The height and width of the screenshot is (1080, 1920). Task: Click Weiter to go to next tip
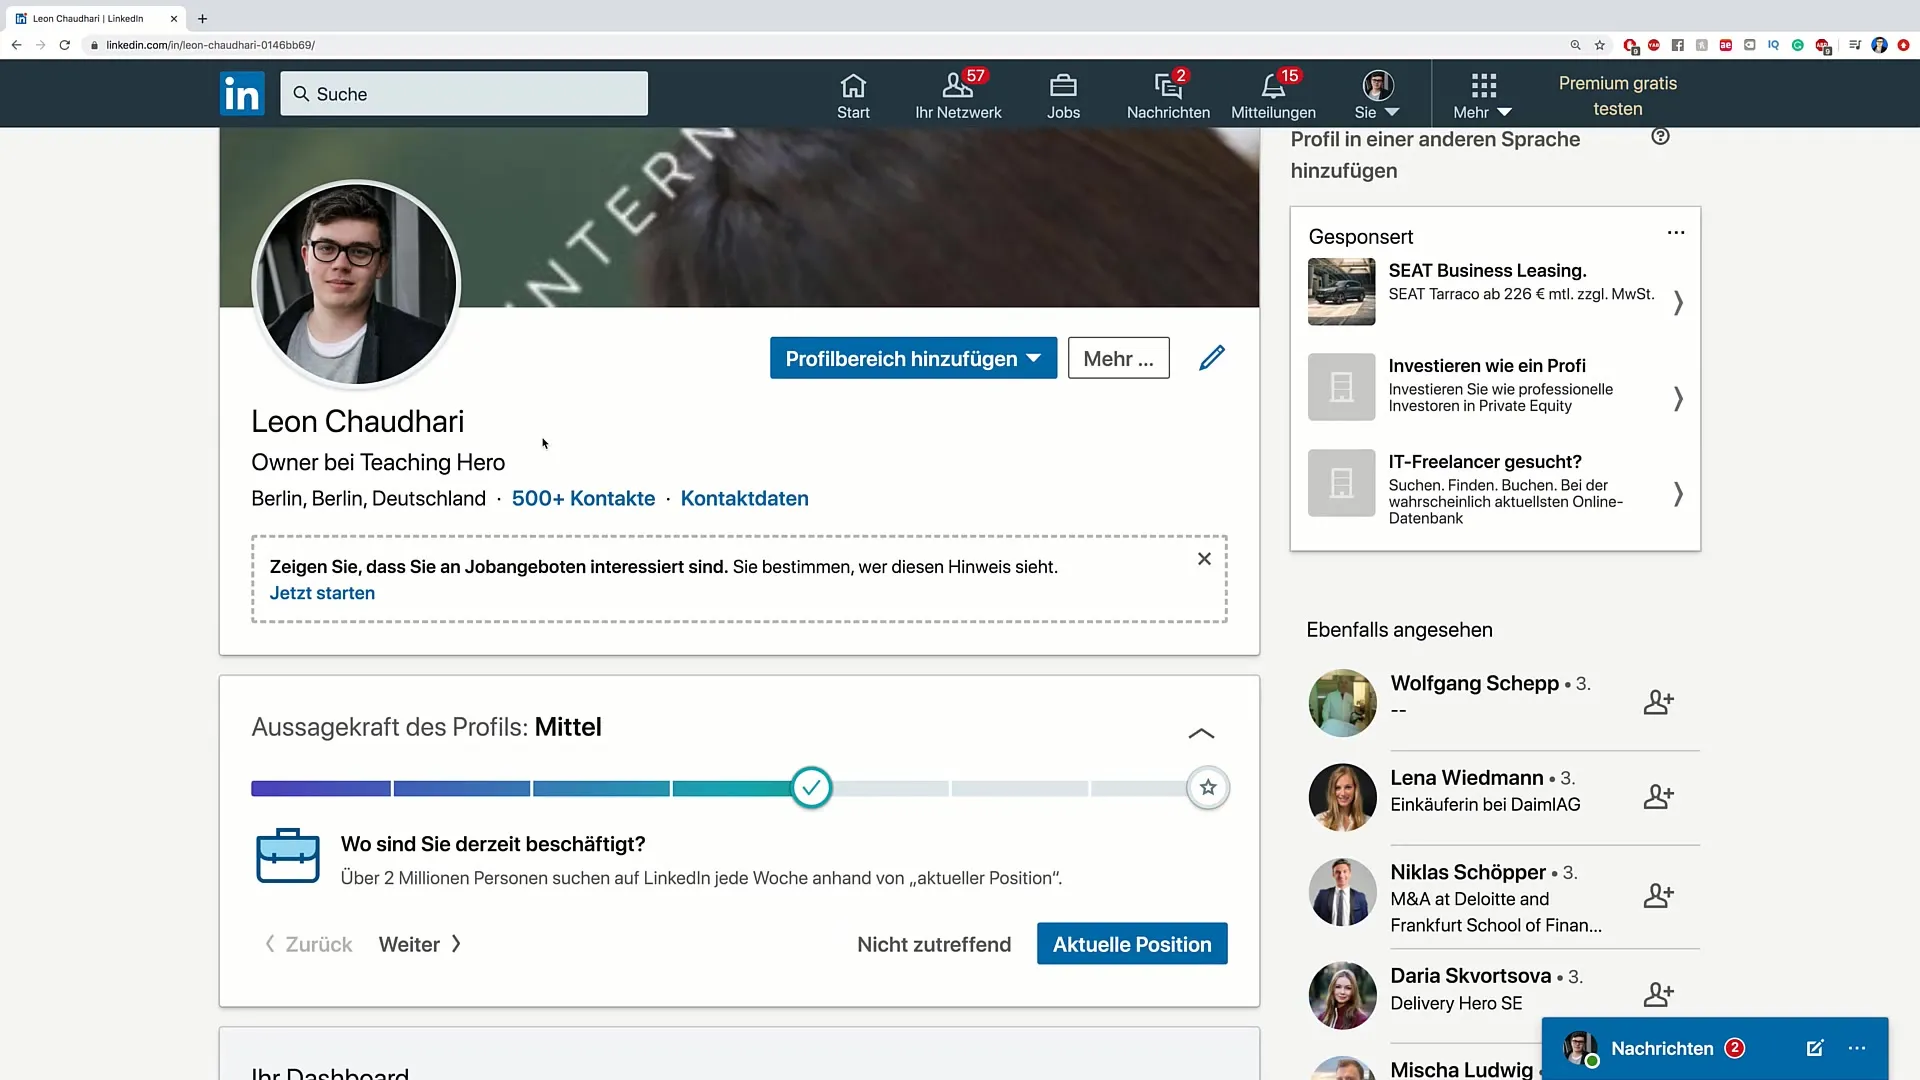(x=420, y=944)
